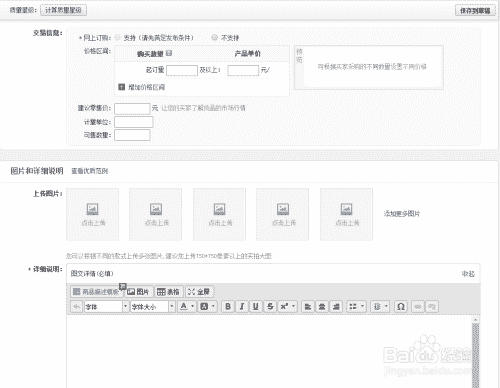Click the fifth 点击上传 image slot
The height and width of the screenshot is (388, 500).
click(346, 214)
